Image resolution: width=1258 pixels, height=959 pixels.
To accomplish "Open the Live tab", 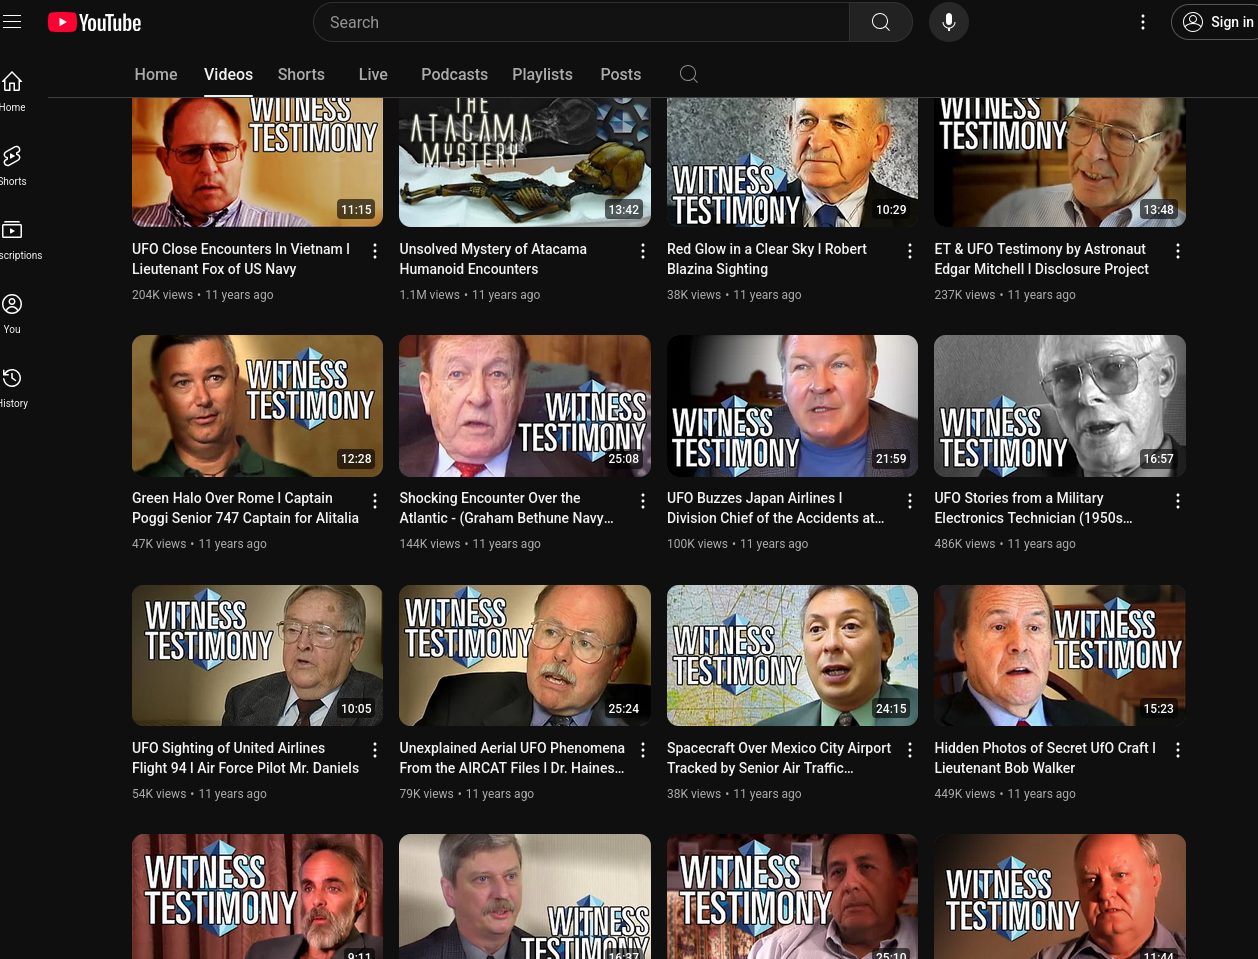I will click(x=373, y=74).
